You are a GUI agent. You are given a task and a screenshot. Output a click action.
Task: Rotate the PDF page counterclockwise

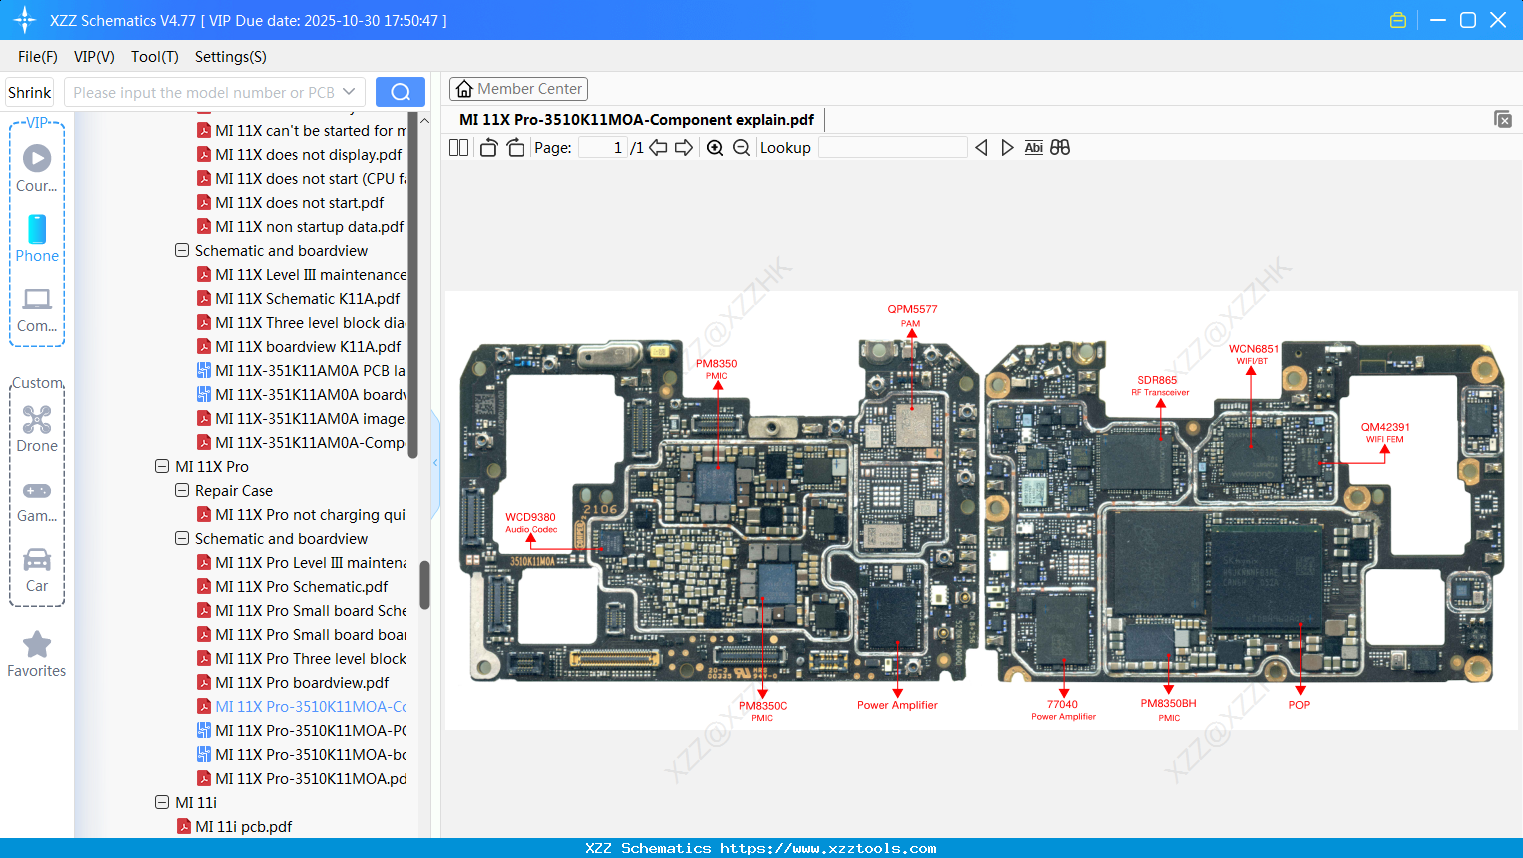click(487, 147)
